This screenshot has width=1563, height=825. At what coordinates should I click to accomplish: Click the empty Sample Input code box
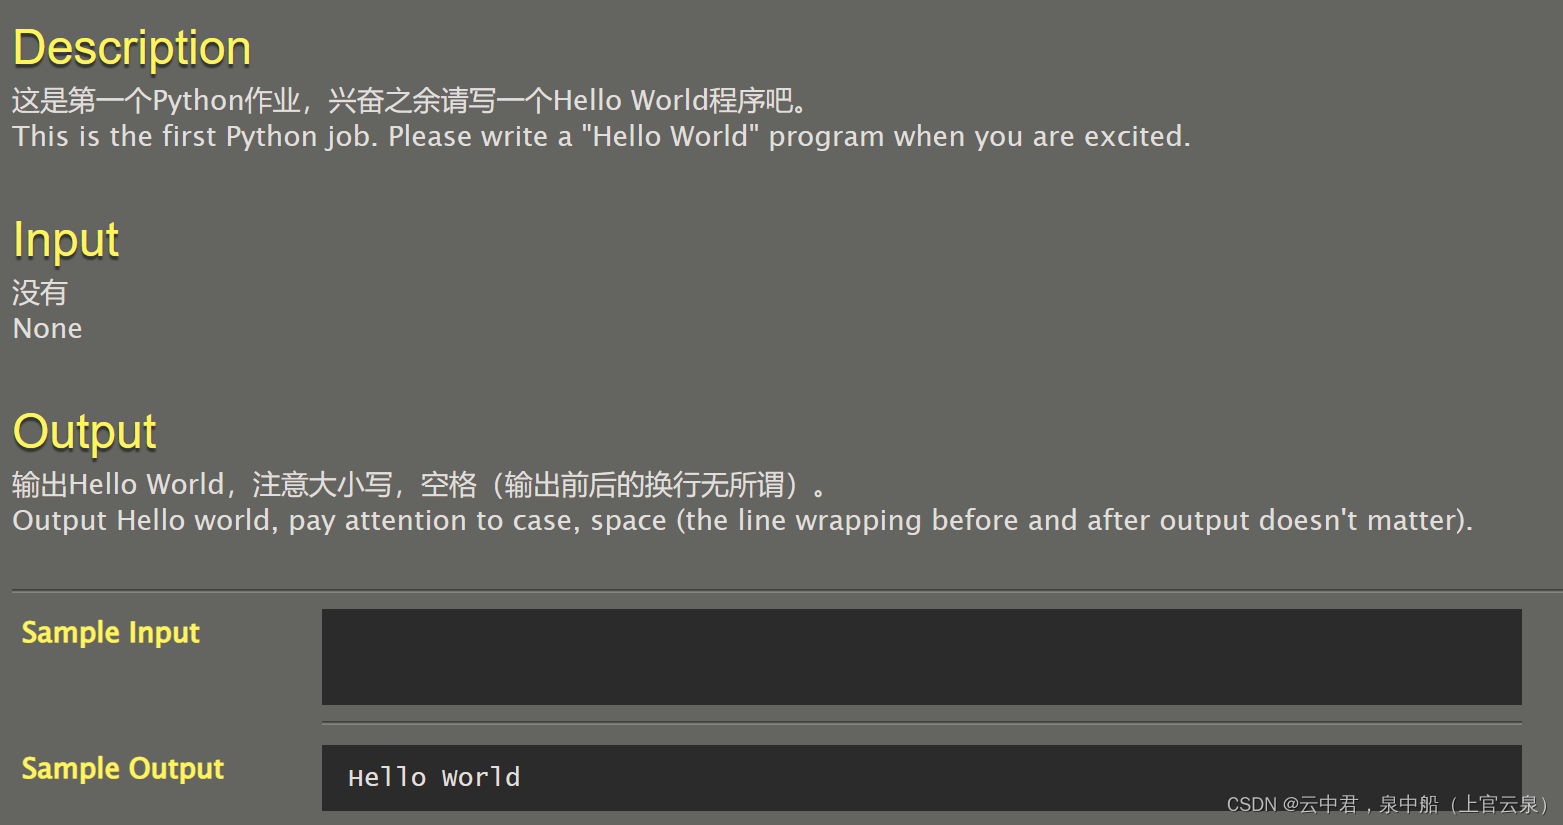(x=921, y=657)
